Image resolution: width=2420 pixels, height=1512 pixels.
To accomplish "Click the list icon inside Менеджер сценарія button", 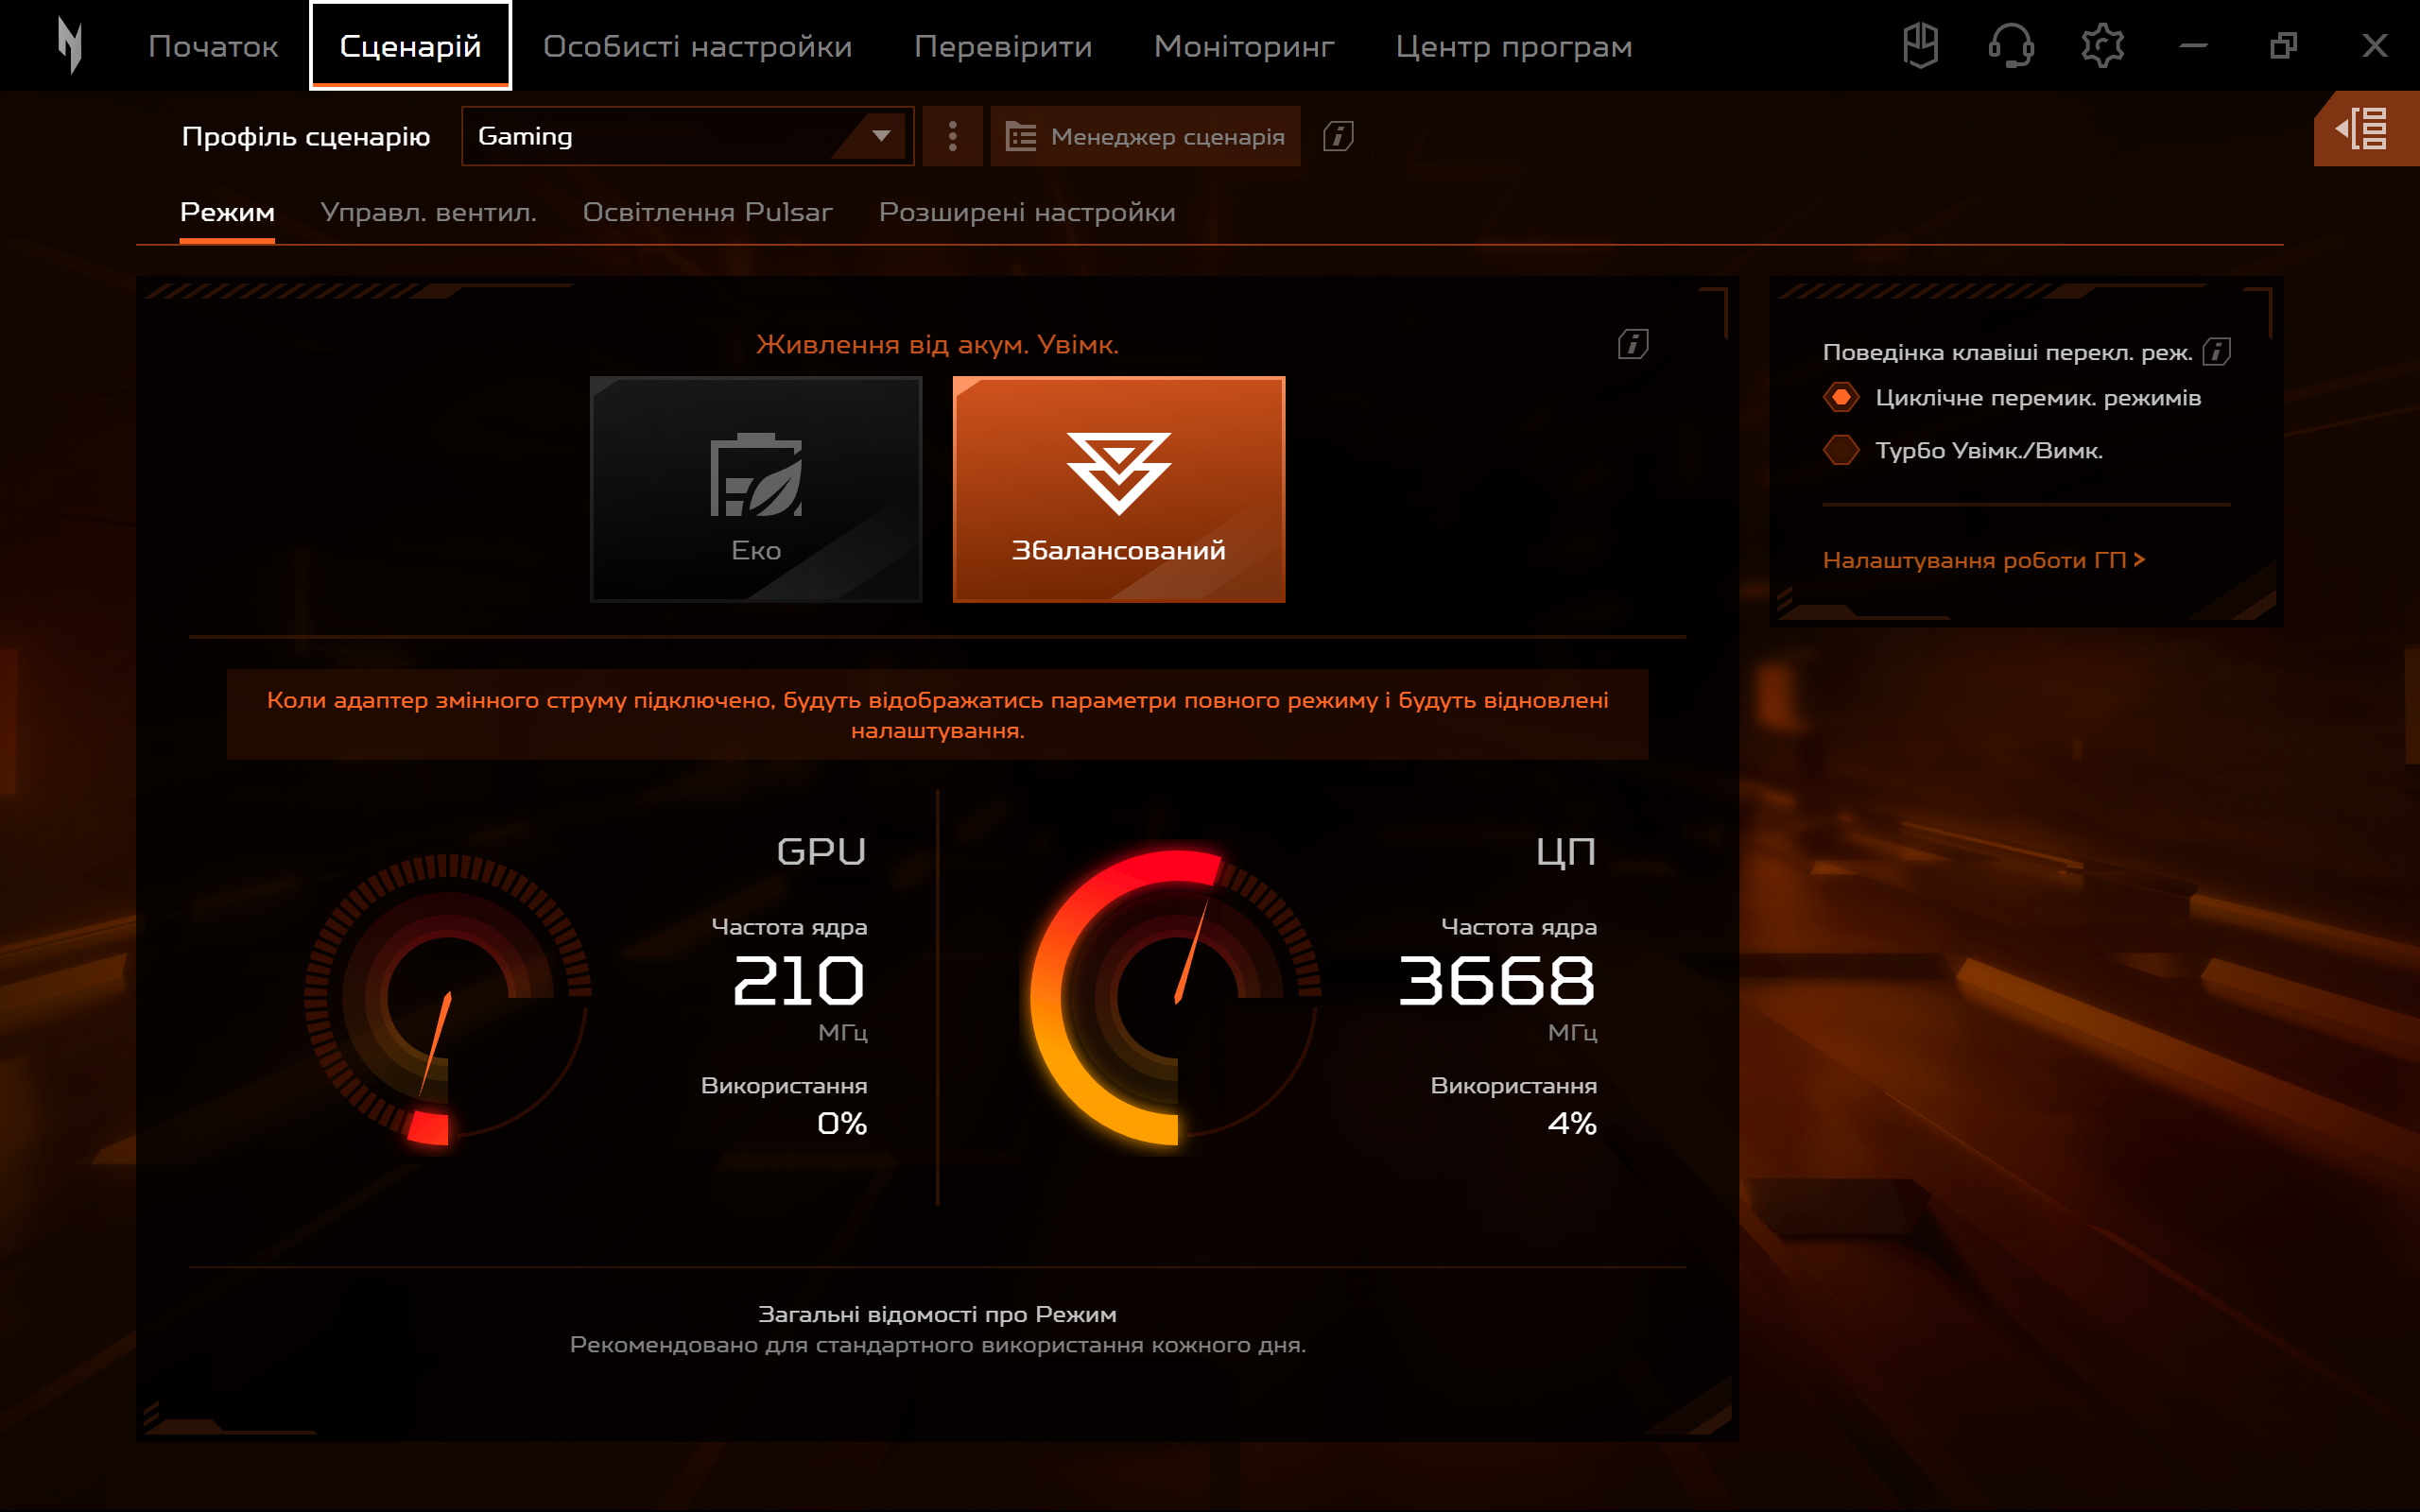I will click(x=1019, y=136).
